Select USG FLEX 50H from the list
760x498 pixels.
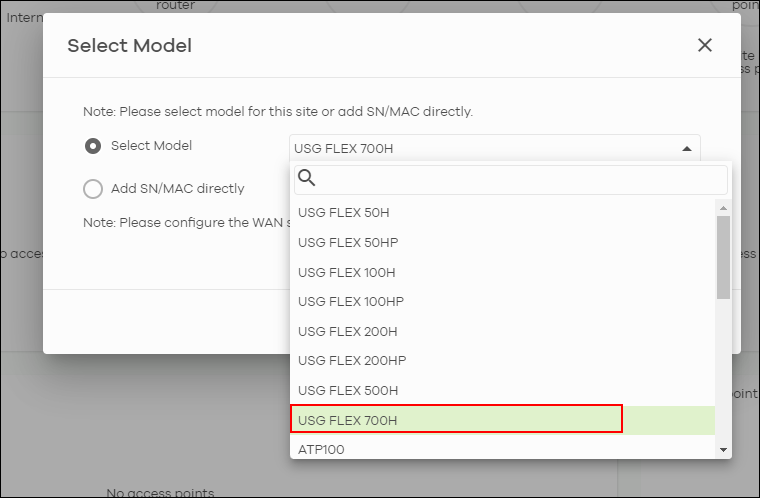click(x=502, y=213)
